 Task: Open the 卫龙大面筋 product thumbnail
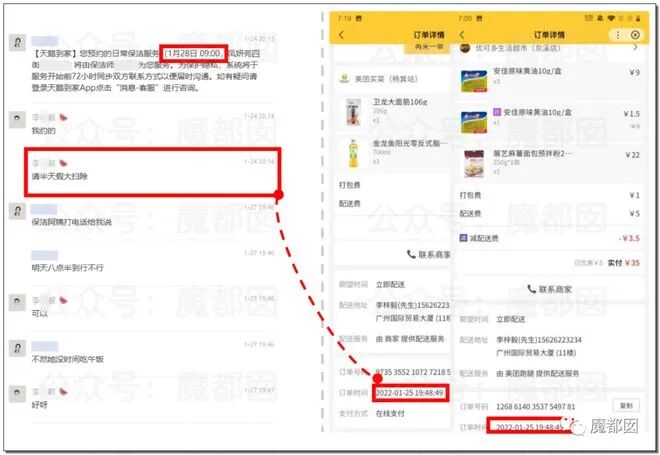pyautogui.click(x=354, y=112)
